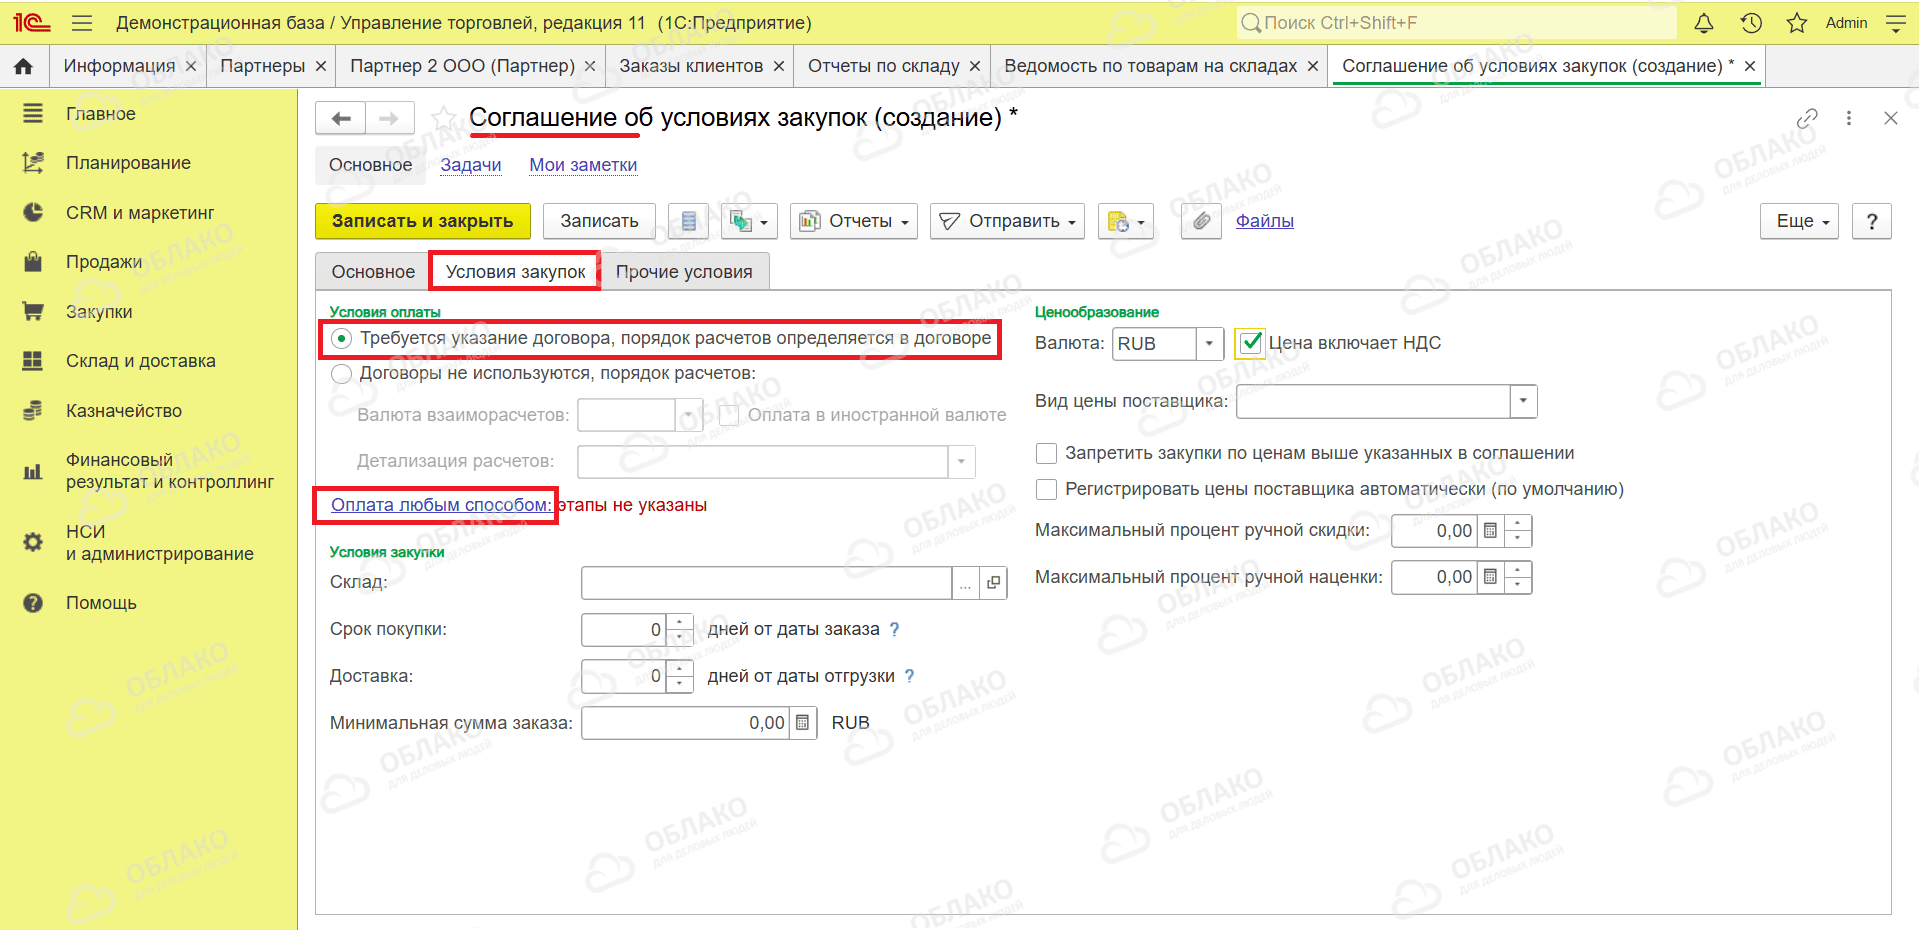Increase maximum manual discount percent
Viewport: 1919px width, 930px height.
[1517, 523]
